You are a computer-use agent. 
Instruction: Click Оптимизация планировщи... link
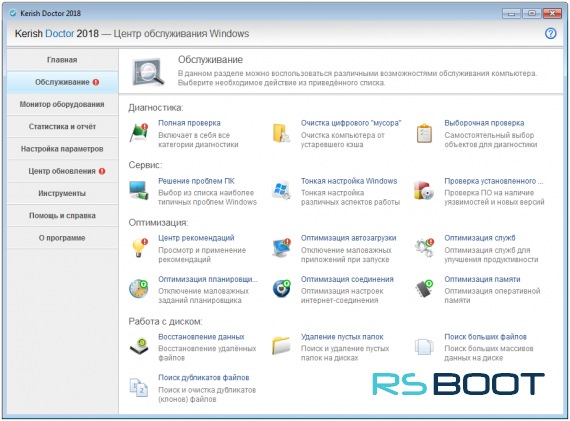208,279
